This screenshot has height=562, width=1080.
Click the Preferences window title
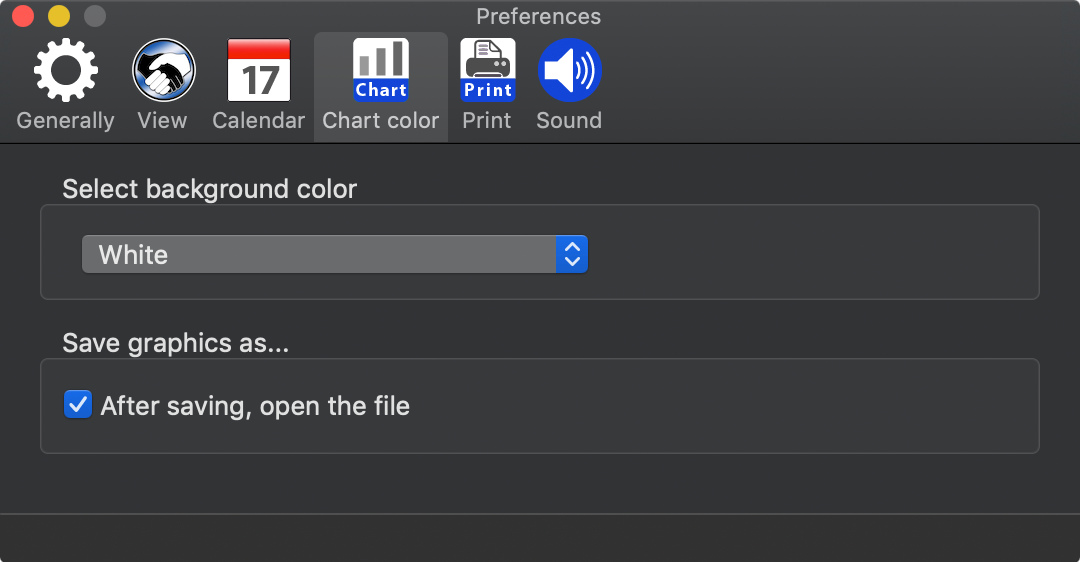539,17
